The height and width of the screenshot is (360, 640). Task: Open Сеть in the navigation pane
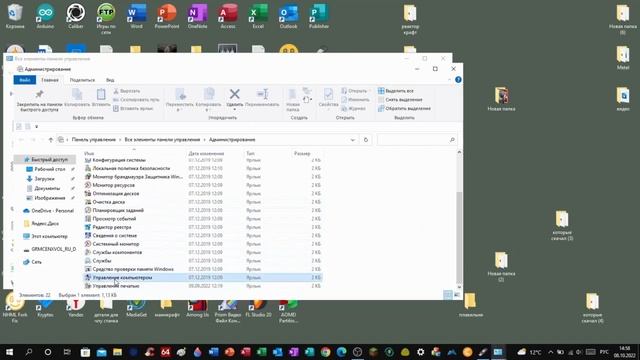tap(32, 262)
